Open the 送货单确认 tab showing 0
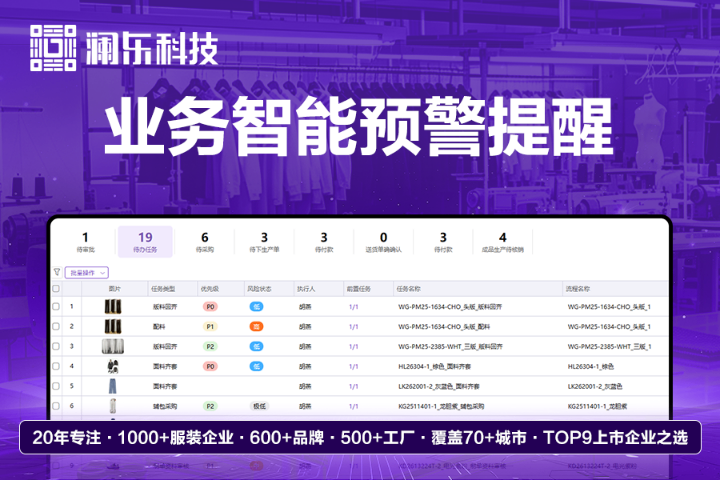 click(x=383, y=242)
